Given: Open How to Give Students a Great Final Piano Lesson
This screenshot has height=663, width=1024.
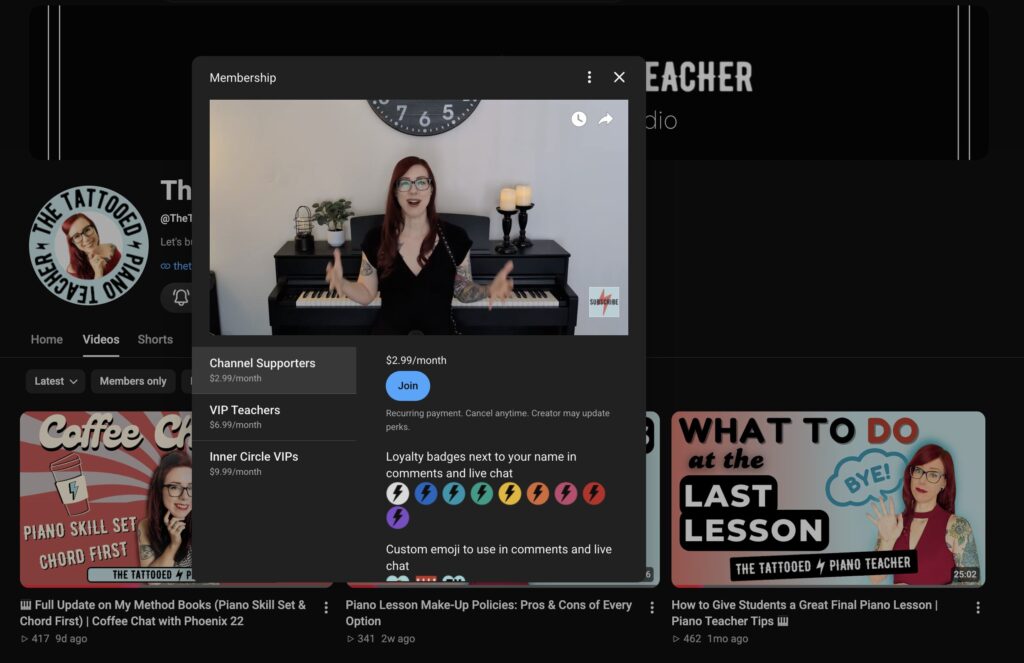Looking at the screenshot, I should [805, 613].
